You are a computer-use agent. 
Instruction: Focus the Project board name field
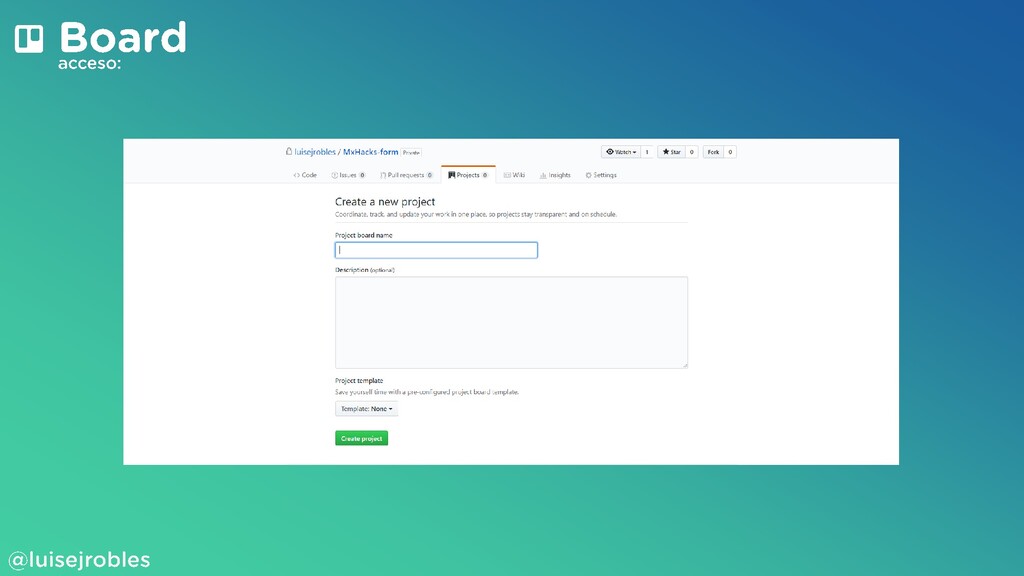tap(436, 250)
